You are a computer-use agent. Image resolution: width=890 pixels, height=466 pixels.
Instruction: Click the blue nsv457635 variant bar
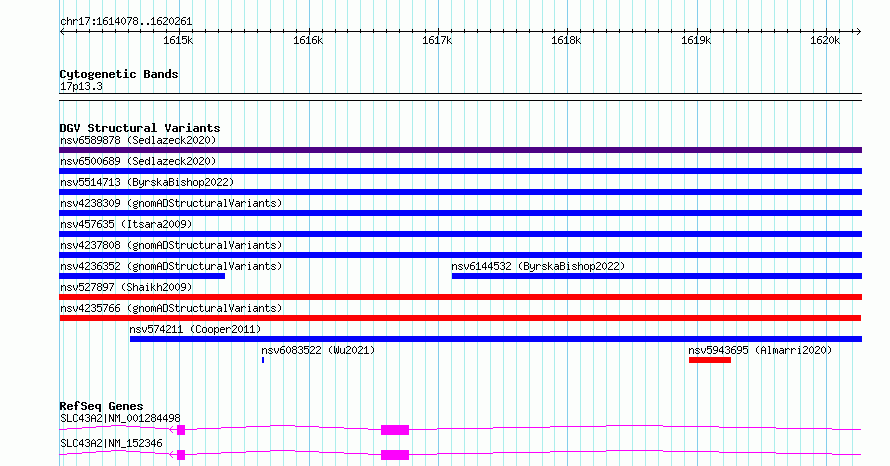click(x=460, y=234)
